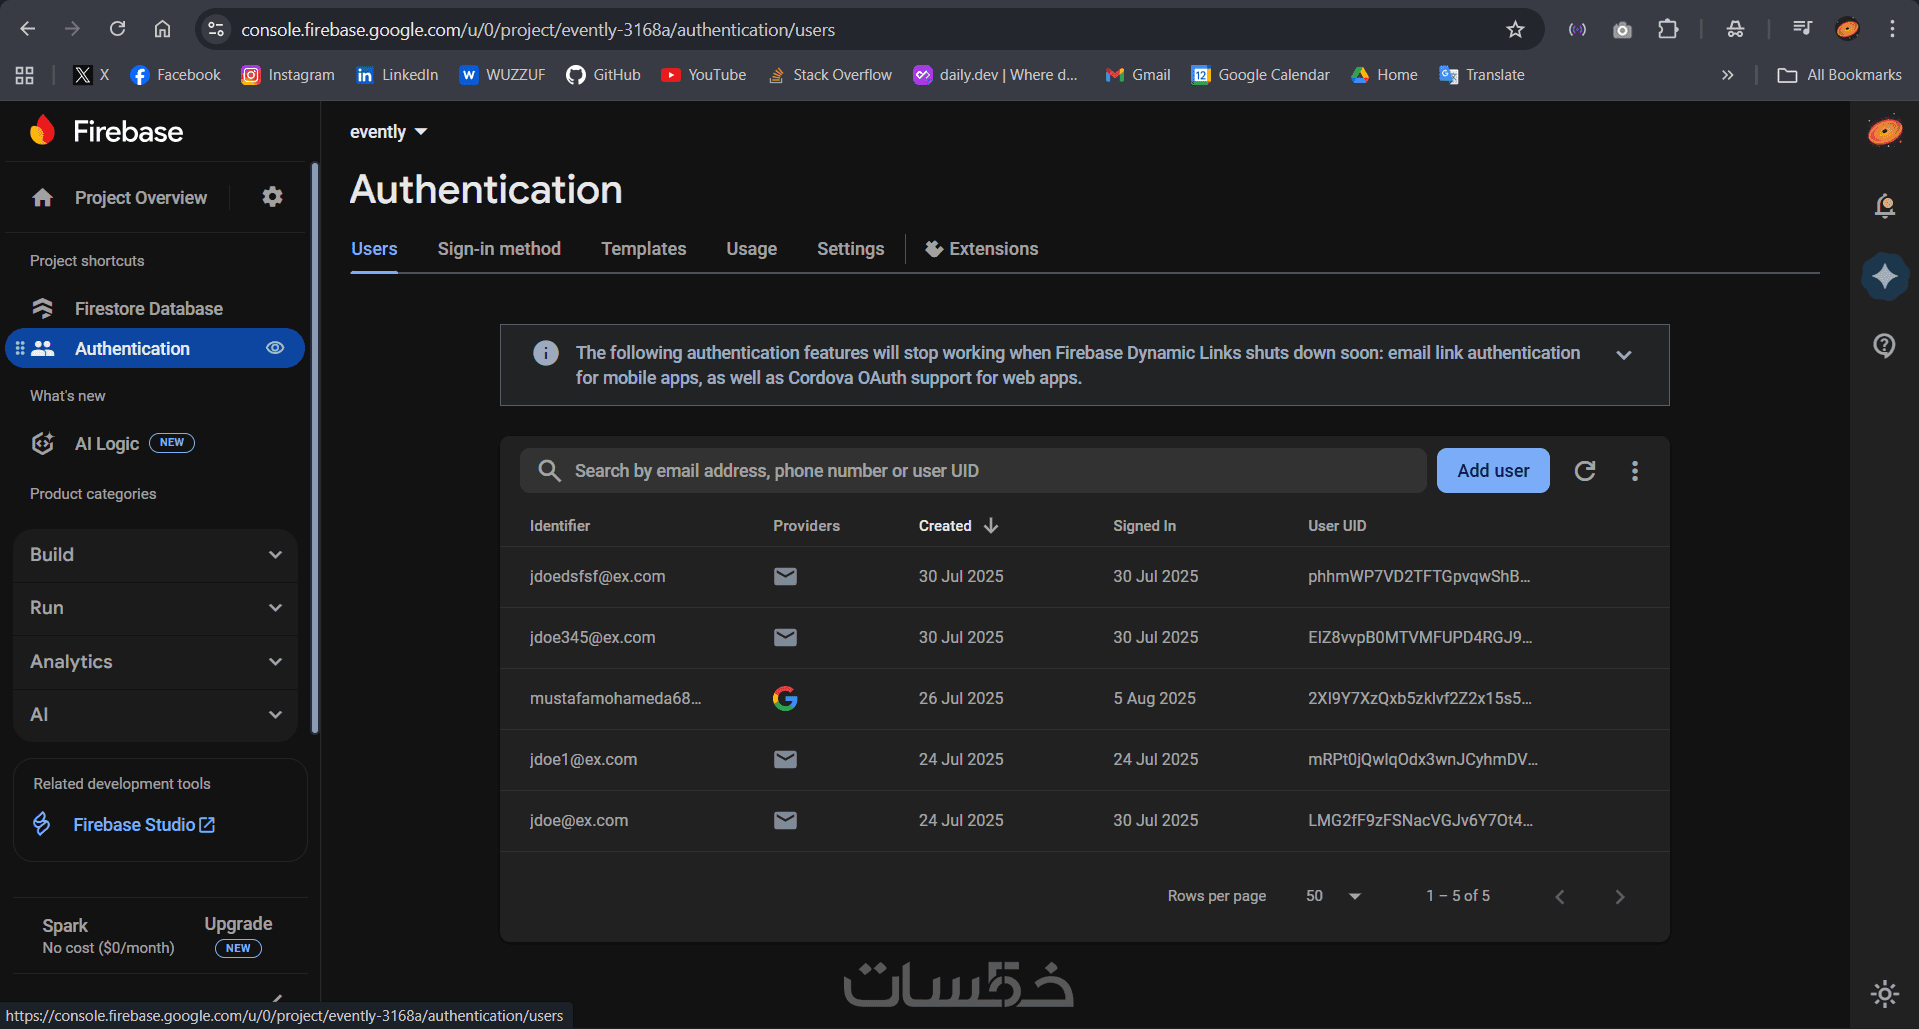The height and width of the screenshot is (1029, 1919).
Task: Open the notifications bell icon
Action: pyautogui.click(x=1884, y=206)
